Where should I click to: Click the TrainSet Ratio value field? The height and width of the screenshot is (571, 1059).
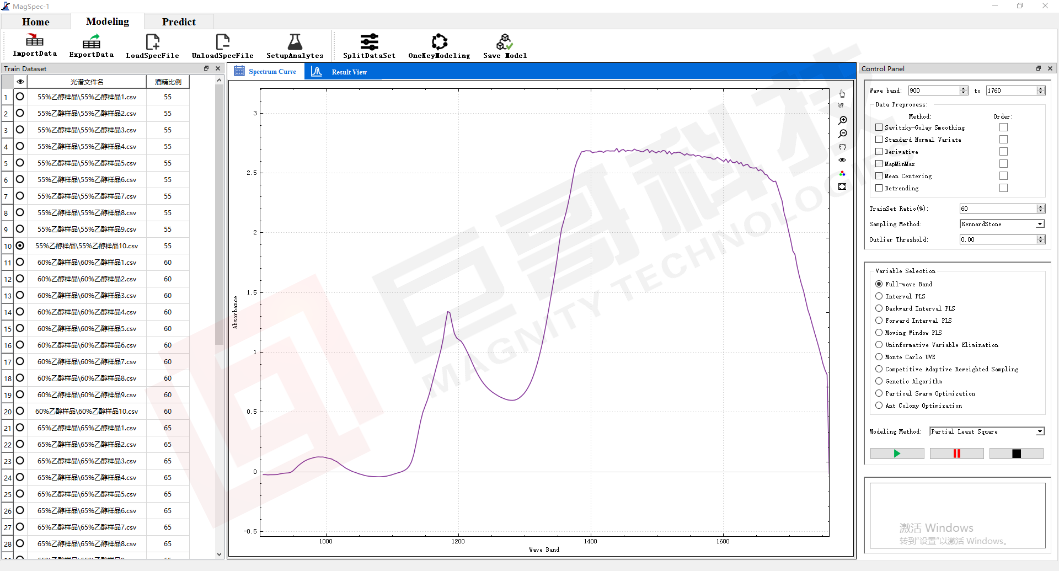pyautogui.click(x=998, y=209)
